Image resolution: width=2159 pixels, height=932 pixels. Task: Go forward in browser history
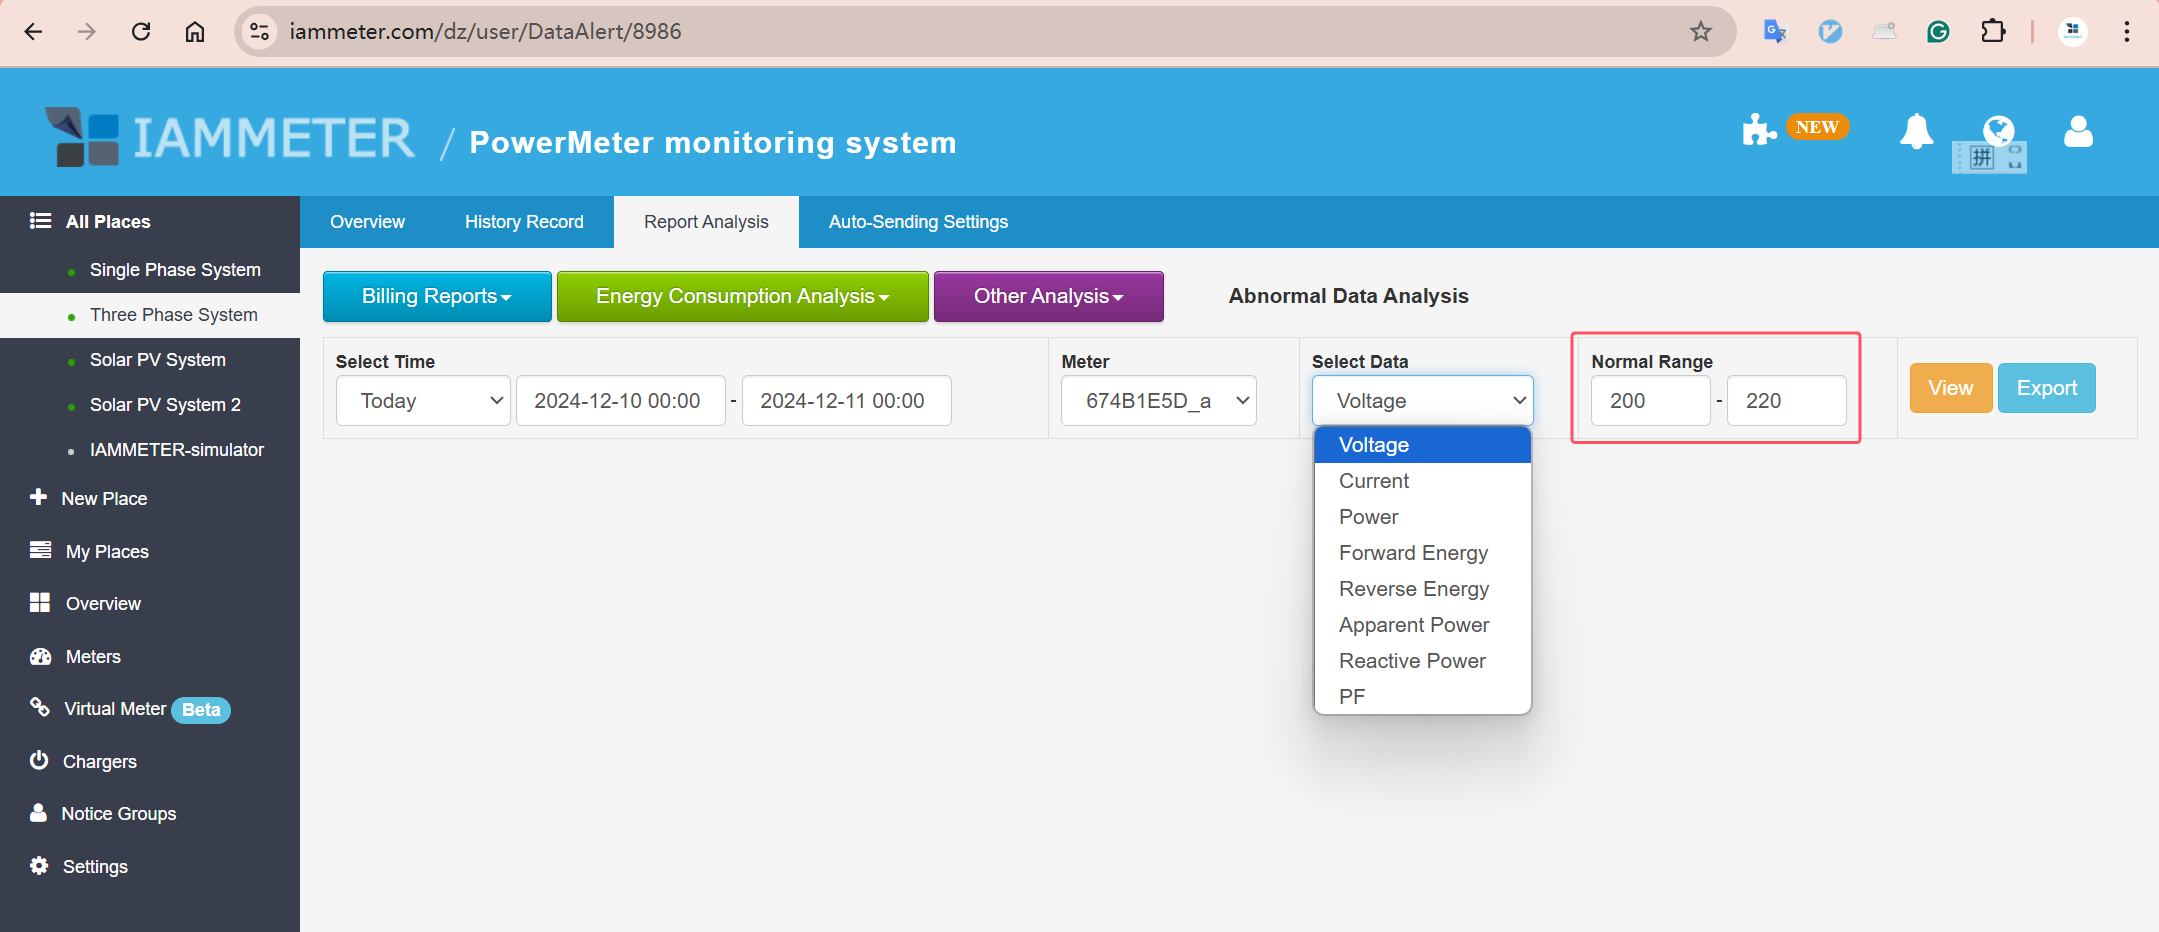tap(87, 32)
